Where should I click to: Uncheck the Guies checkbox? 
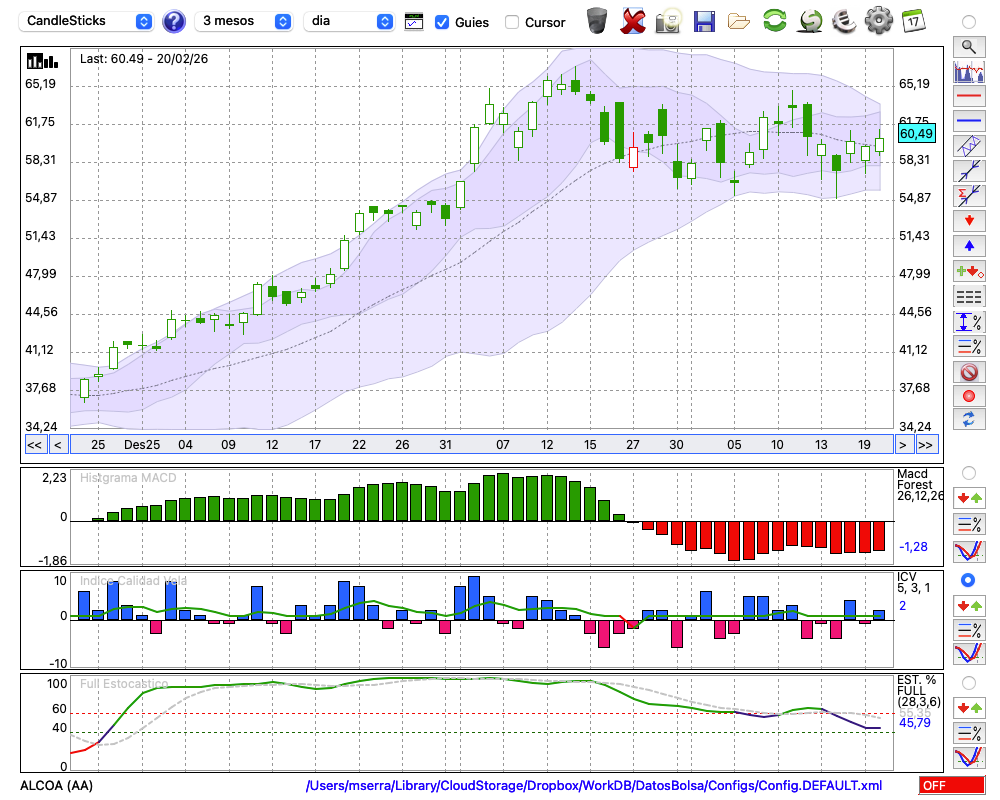coord(442,22)
